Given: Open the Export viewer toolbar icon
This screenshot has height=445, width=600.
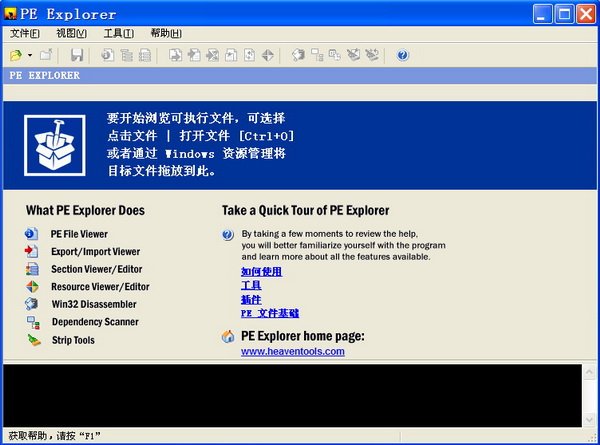Looking at the screenshot, I should click(176, 55).
